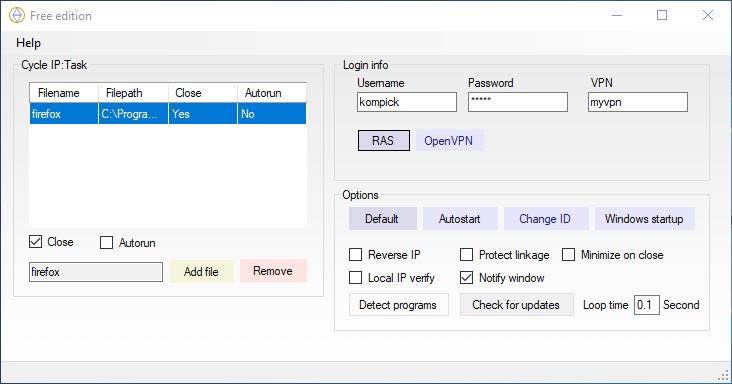Click the Windows startup button
The height and width of the screenshot is (384, 732).
[x=645, y=219]
